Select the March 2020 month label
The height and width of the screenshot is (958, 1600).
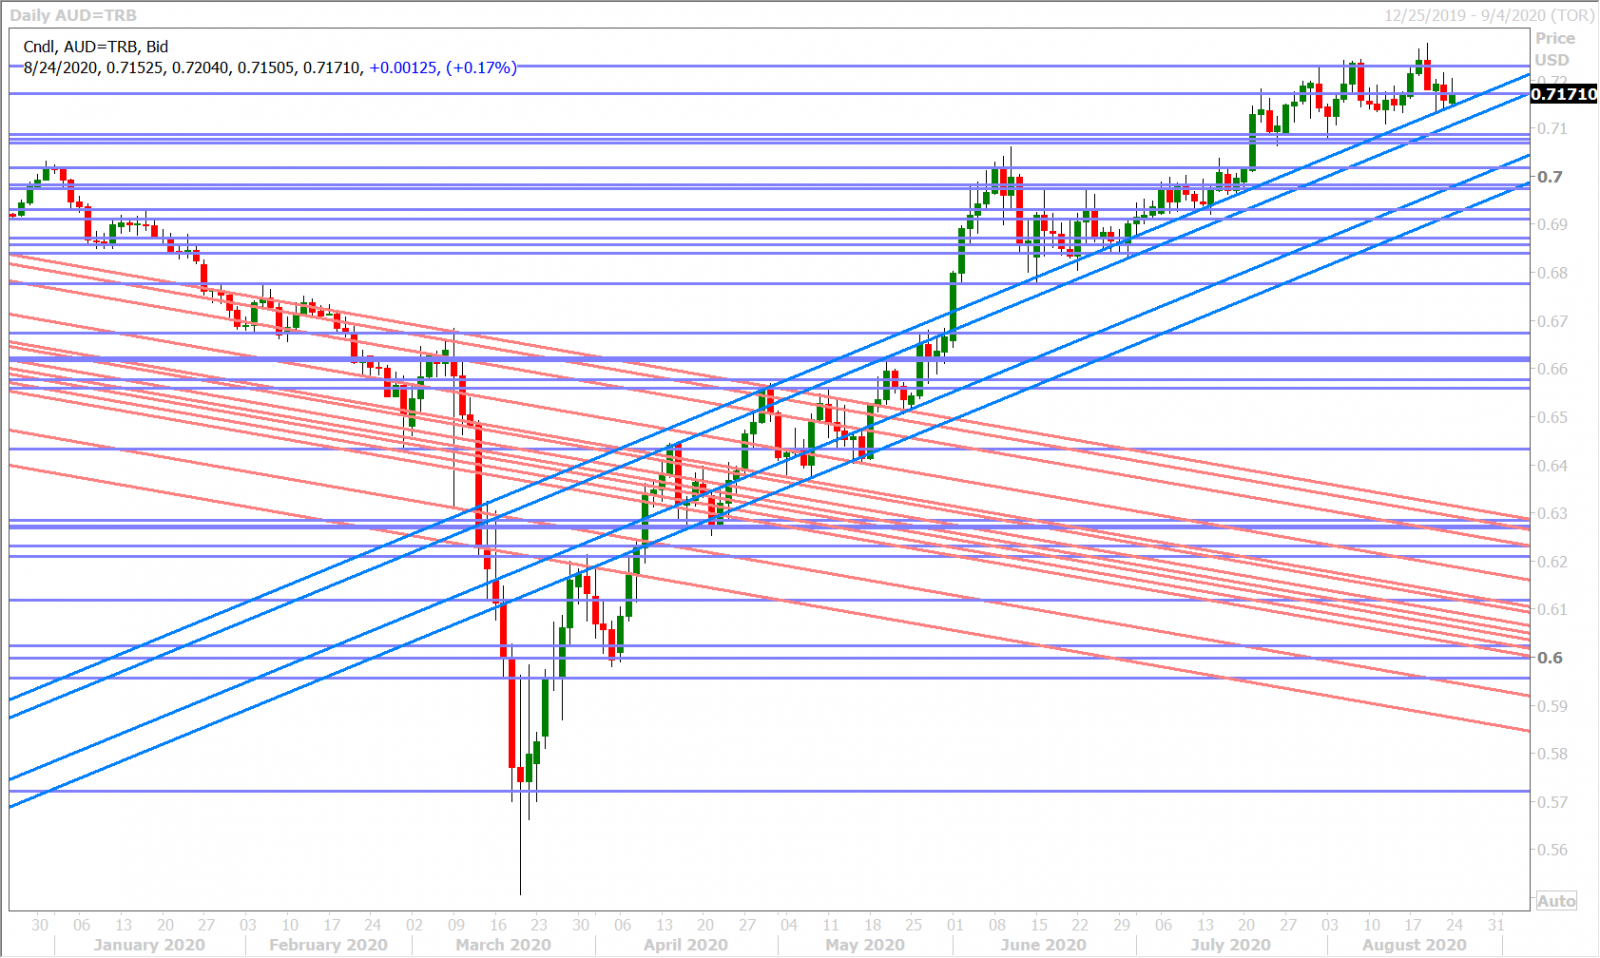click(503, 945)
